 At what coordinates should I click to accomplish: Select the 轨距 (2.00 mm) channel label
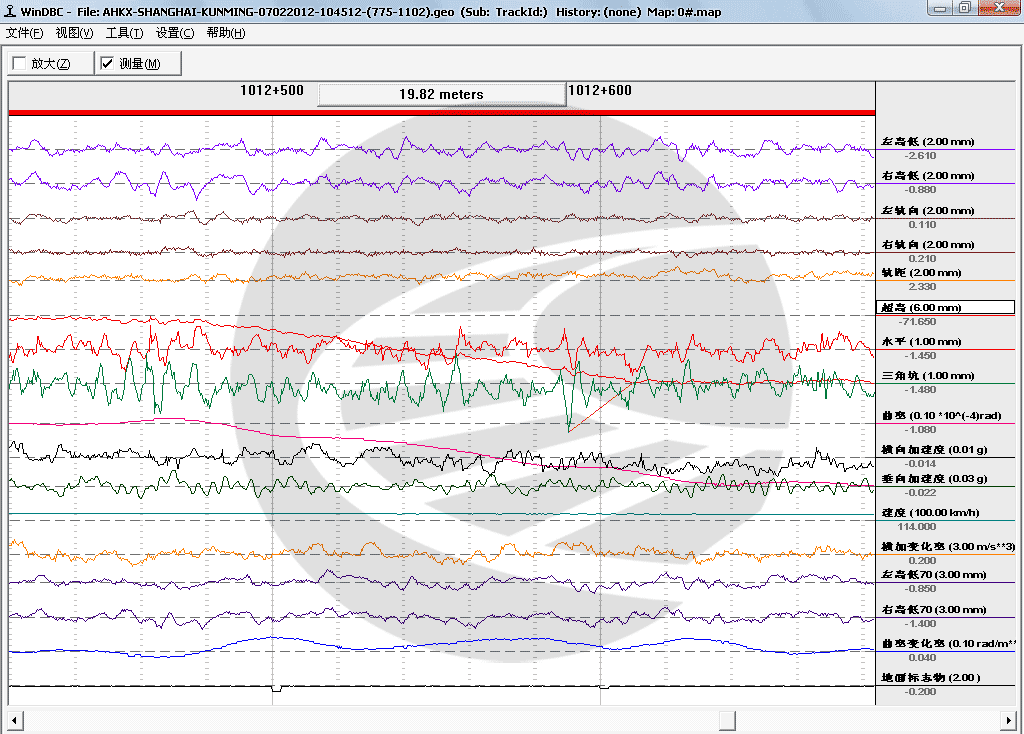point(921,272)
